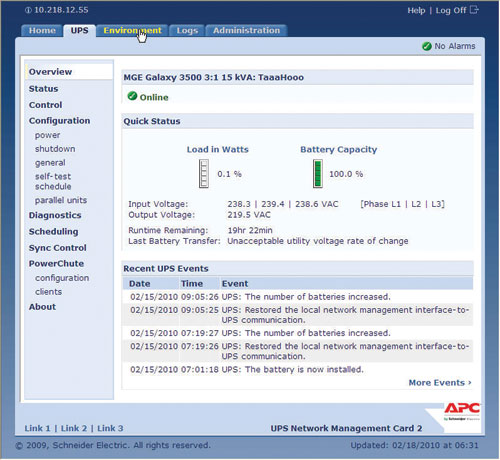Open the power configuration page

point(47,135)
